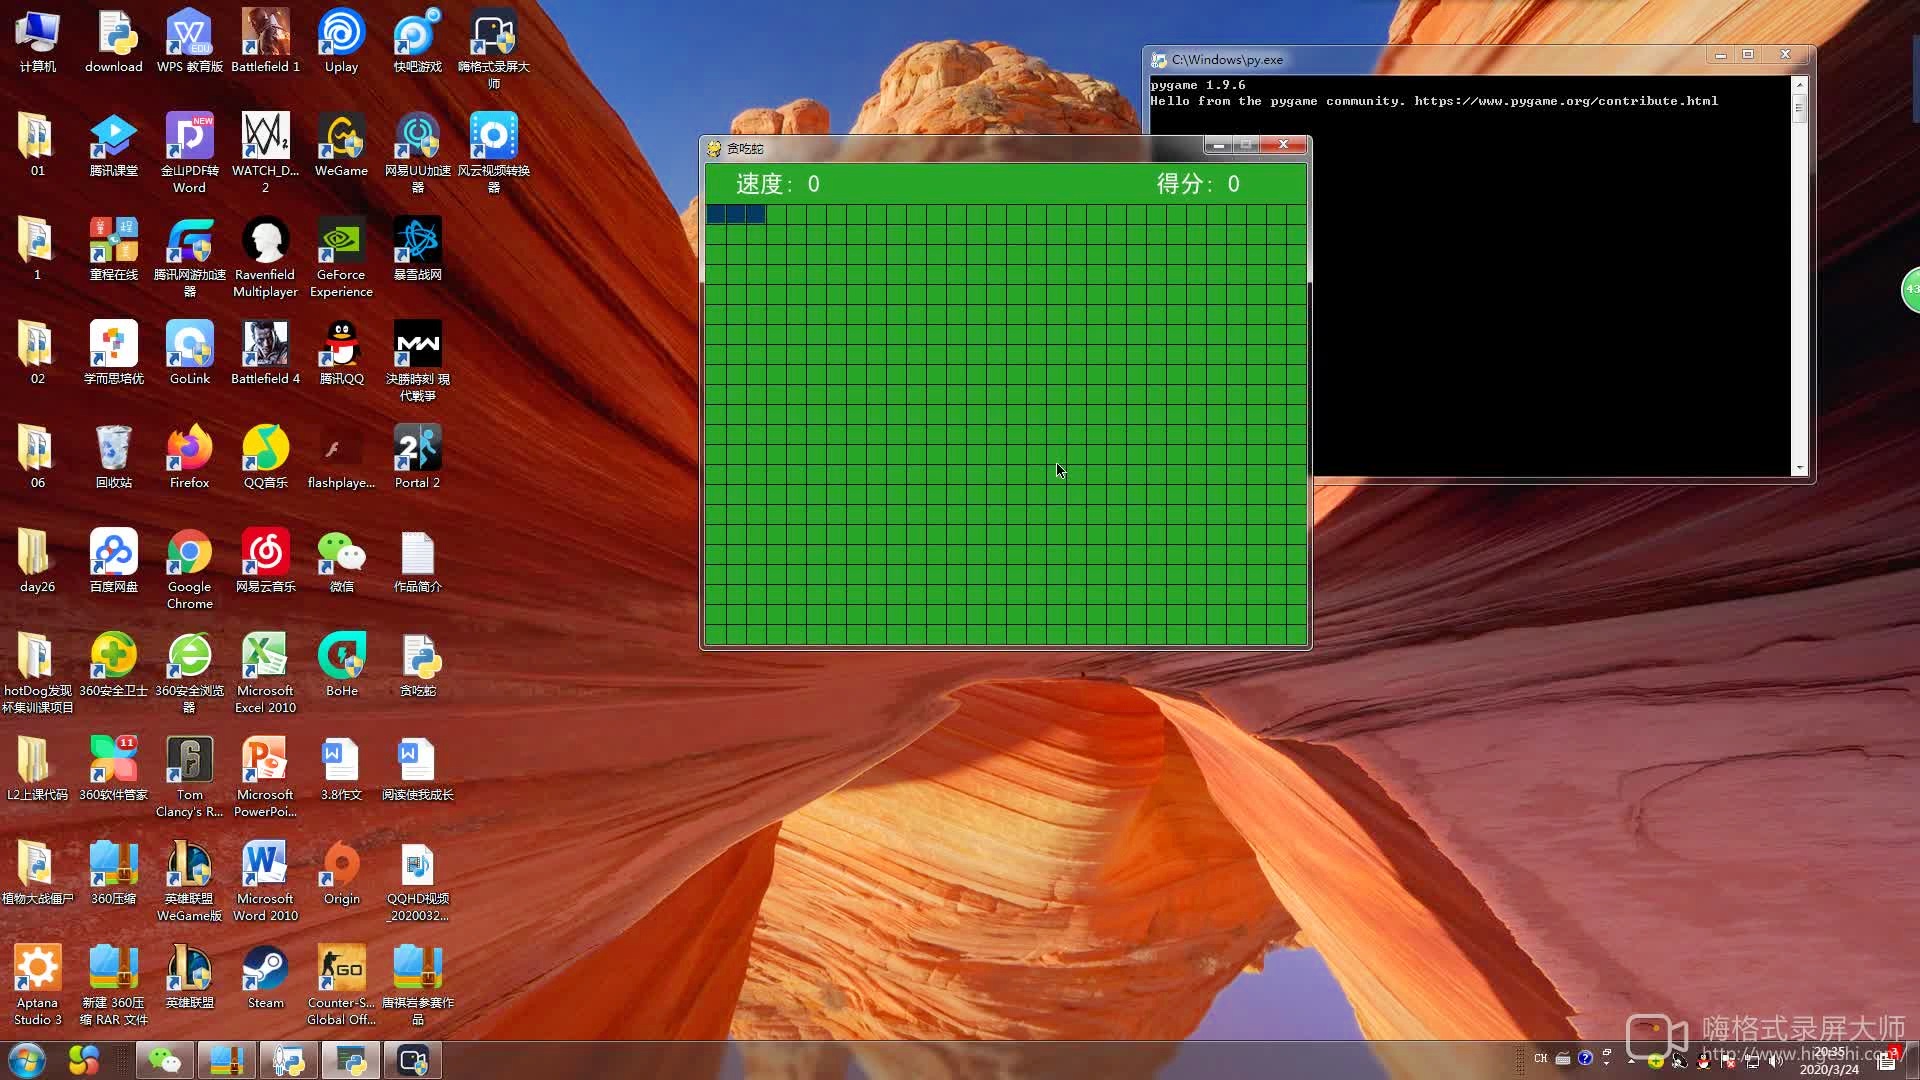Open 360安全卫士 shortcut
Viewport: 1920px width, 1080px height.
[113, 666]
